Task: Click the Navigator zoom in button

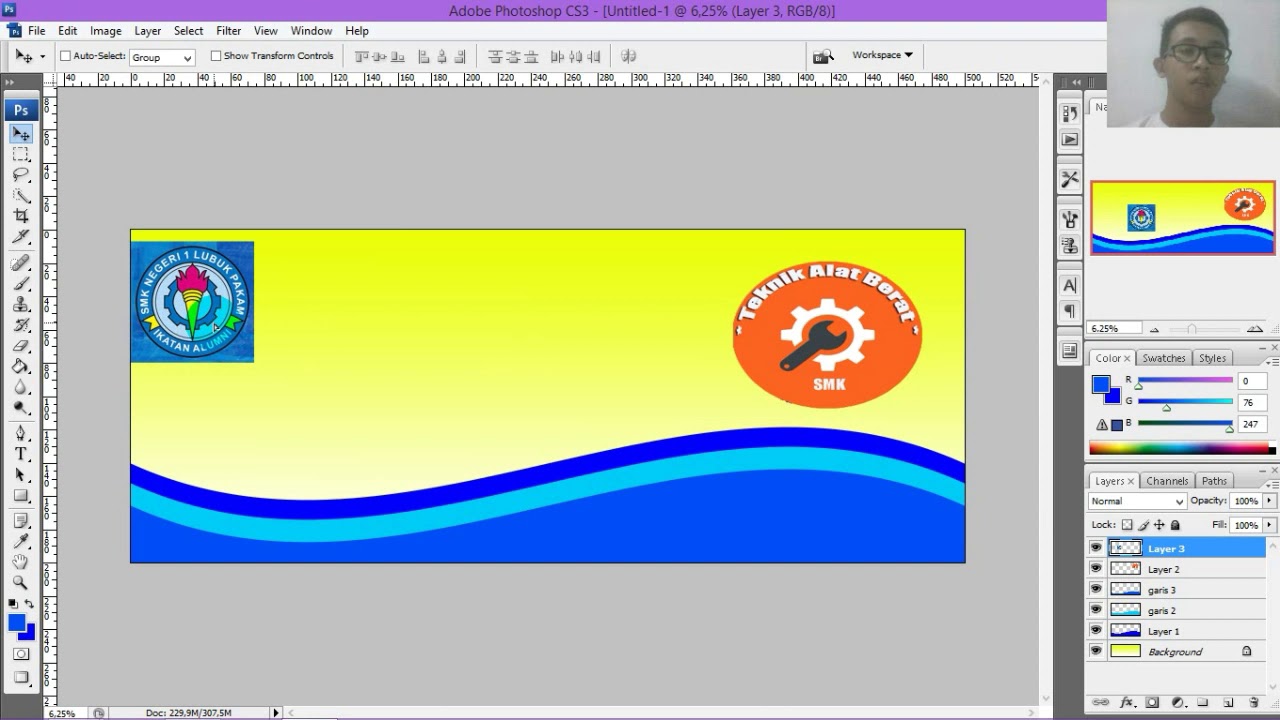Action: pyautogui.click(x=1256, y=329)
